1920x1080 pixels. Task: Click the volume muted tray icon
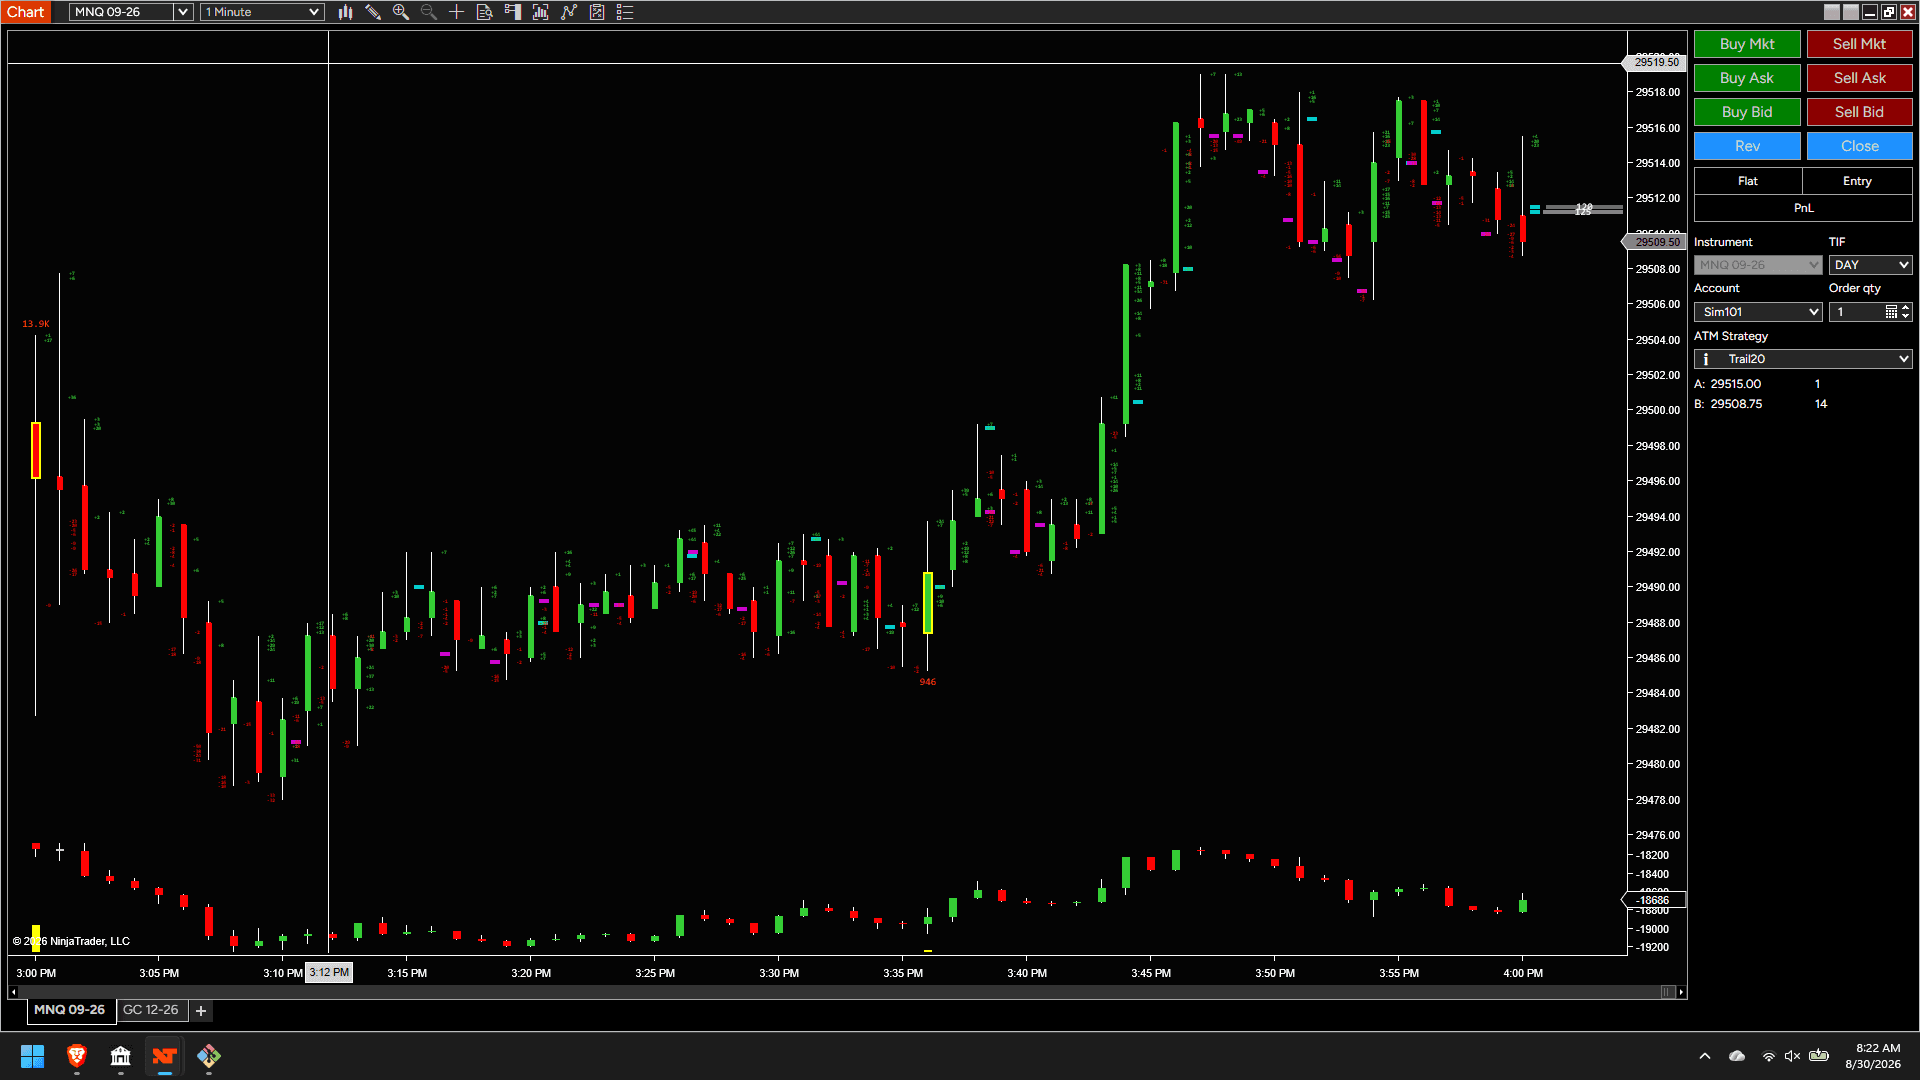coord(1792,1056)
